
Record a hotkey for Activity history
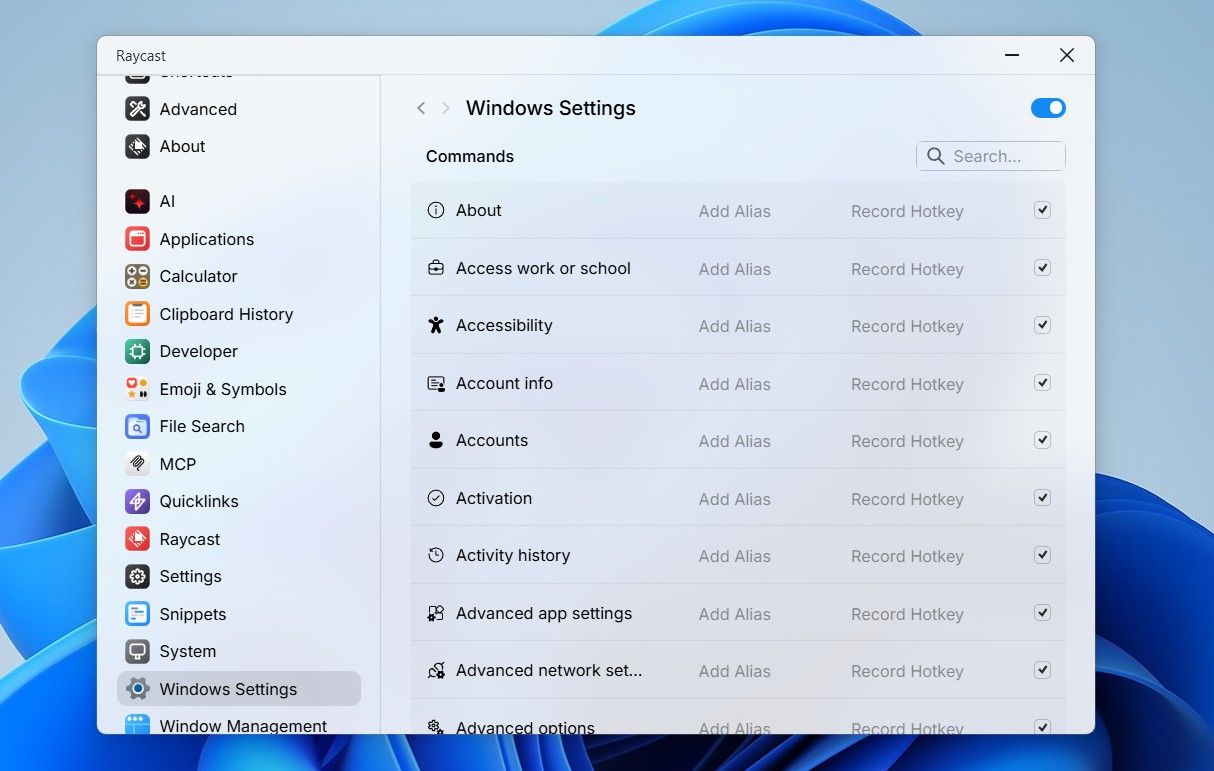pos(907,556)
